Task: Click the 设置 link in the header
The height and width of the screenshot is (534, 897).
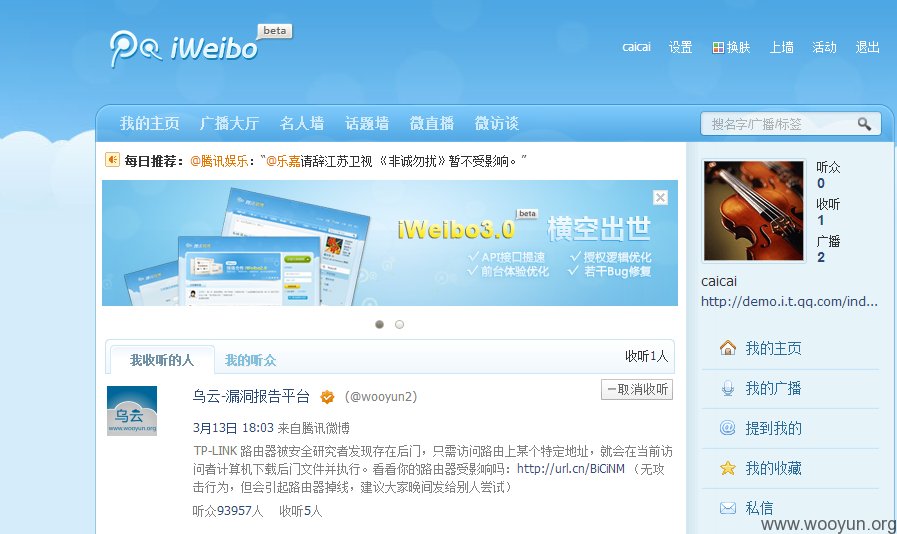Action: tap(681, 48)
